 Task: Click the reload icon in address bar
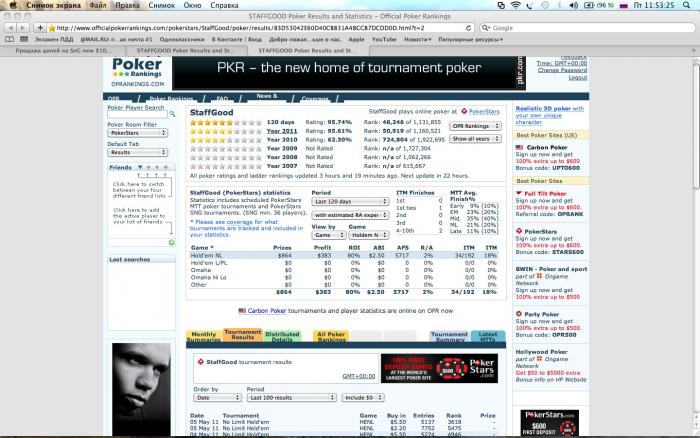coord(468,28)
